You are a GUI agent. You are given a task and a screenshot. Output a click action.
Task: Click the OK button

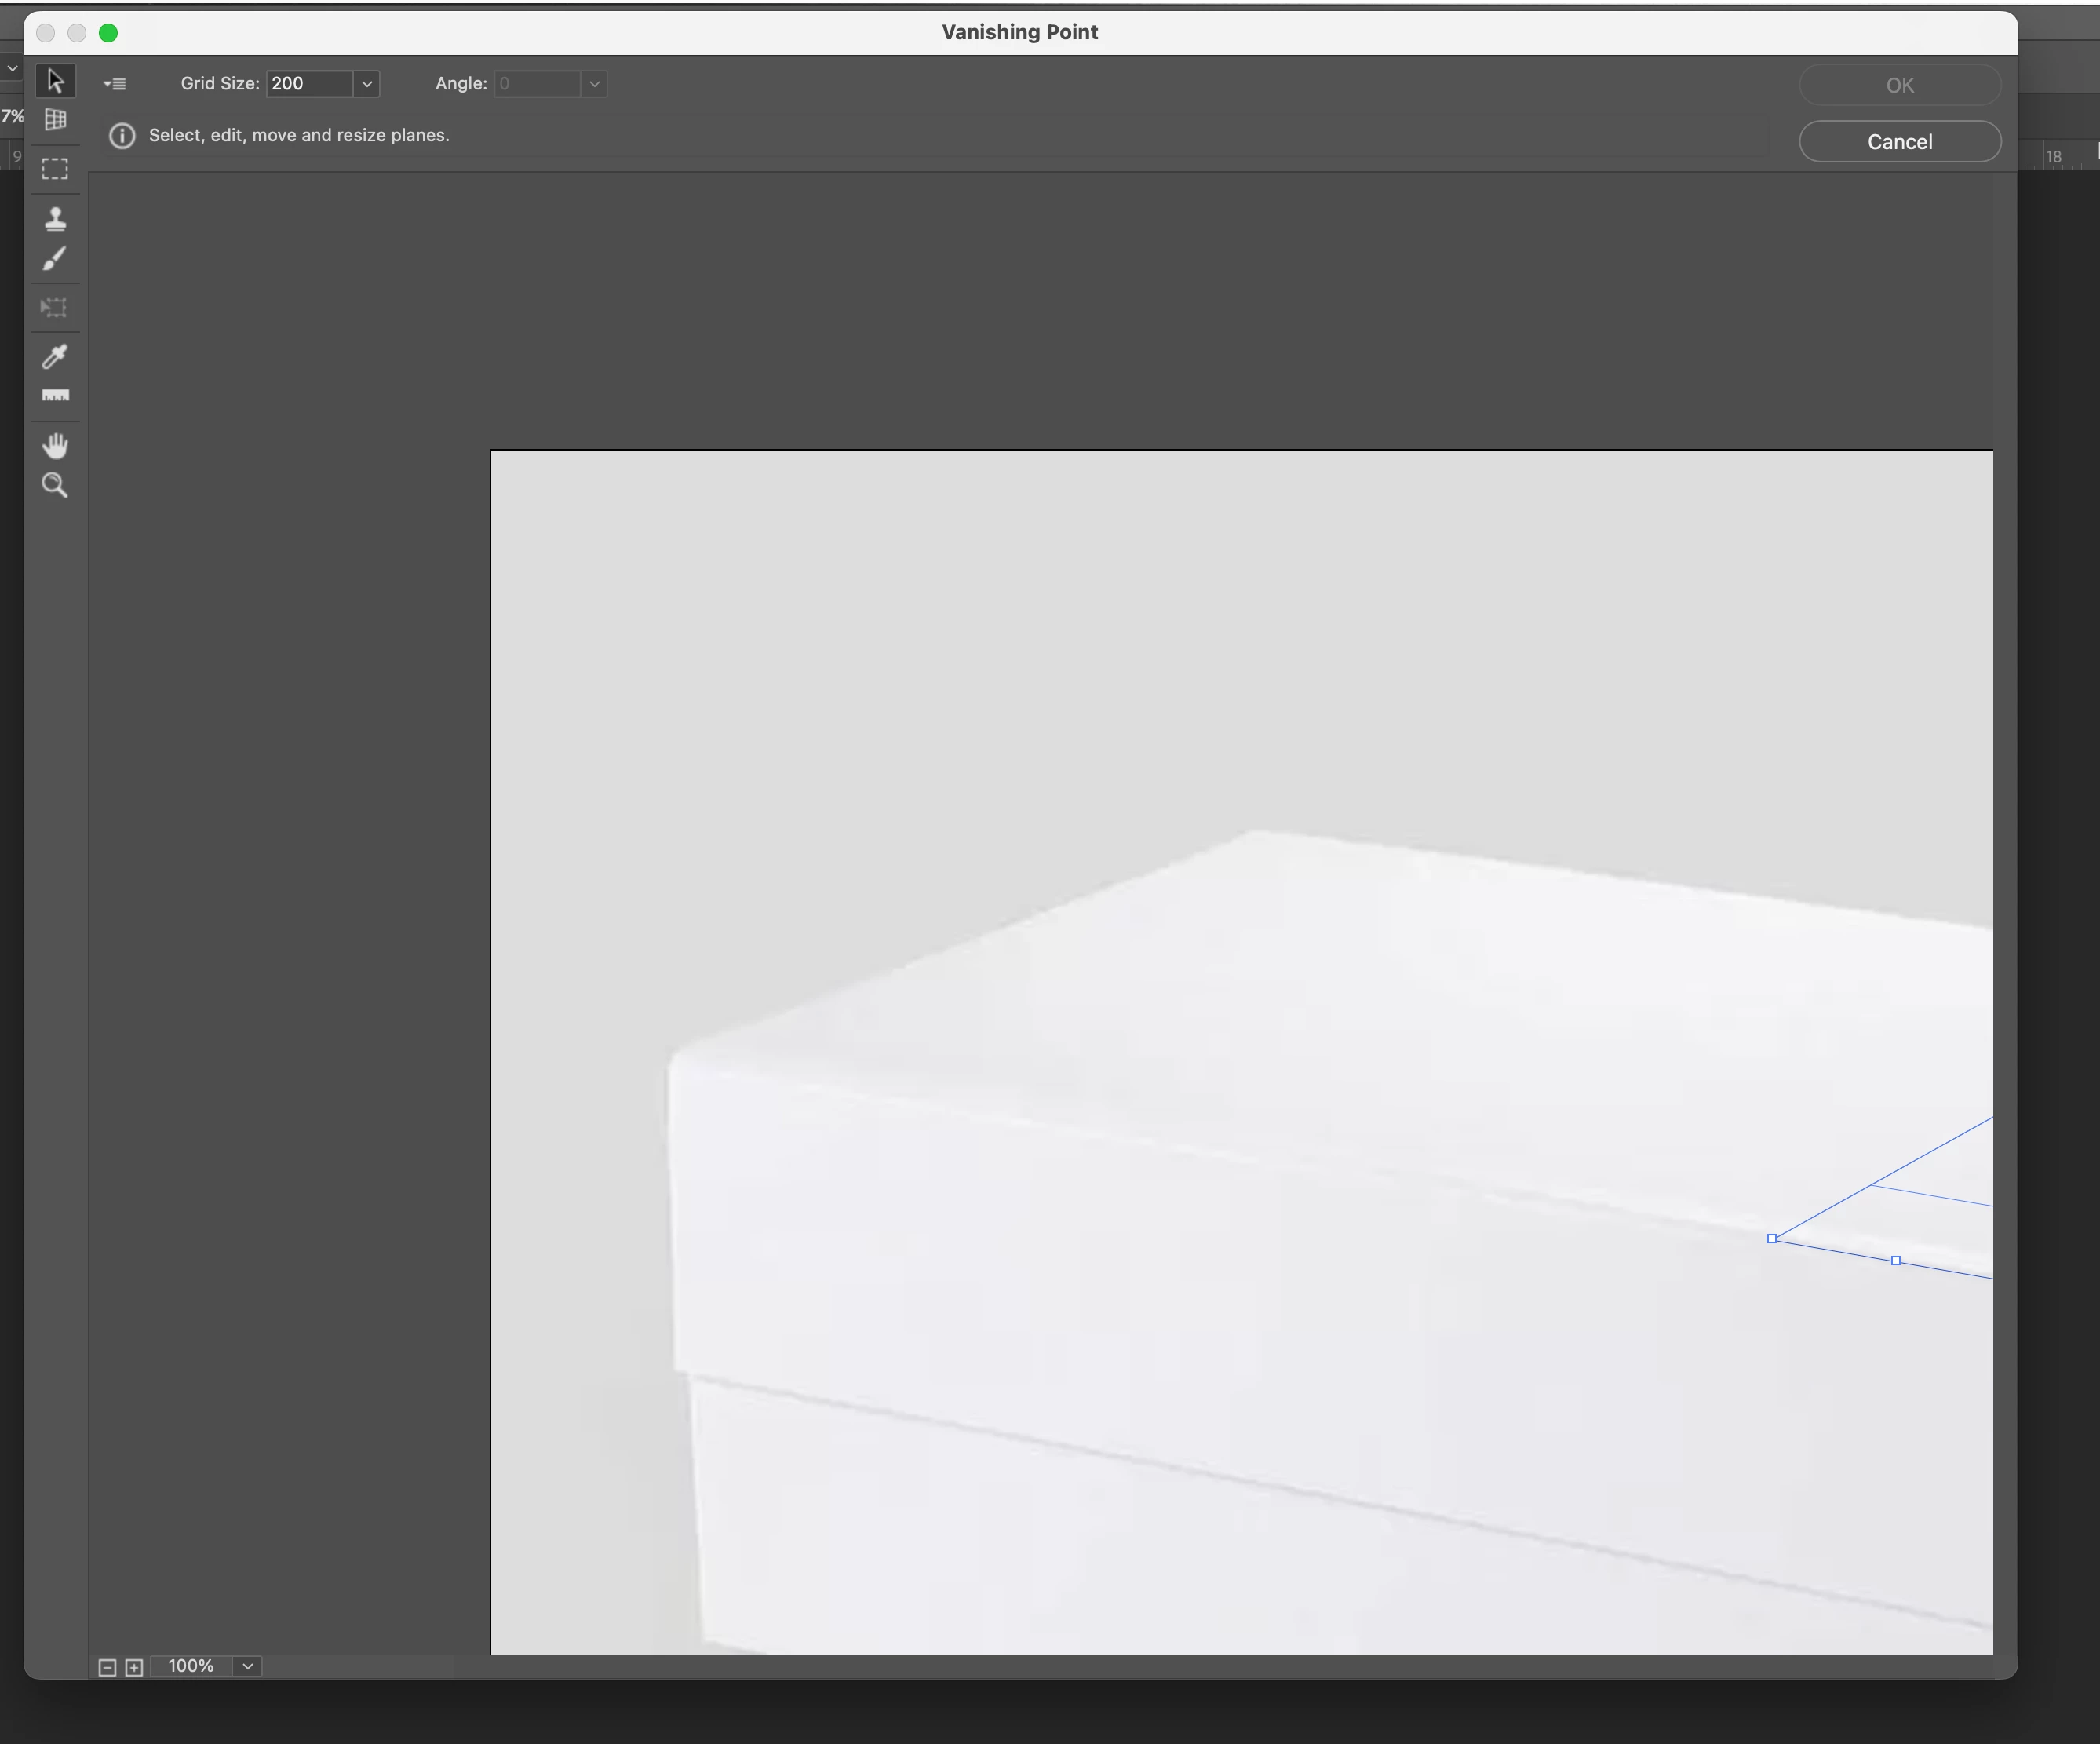(1899, 85)
